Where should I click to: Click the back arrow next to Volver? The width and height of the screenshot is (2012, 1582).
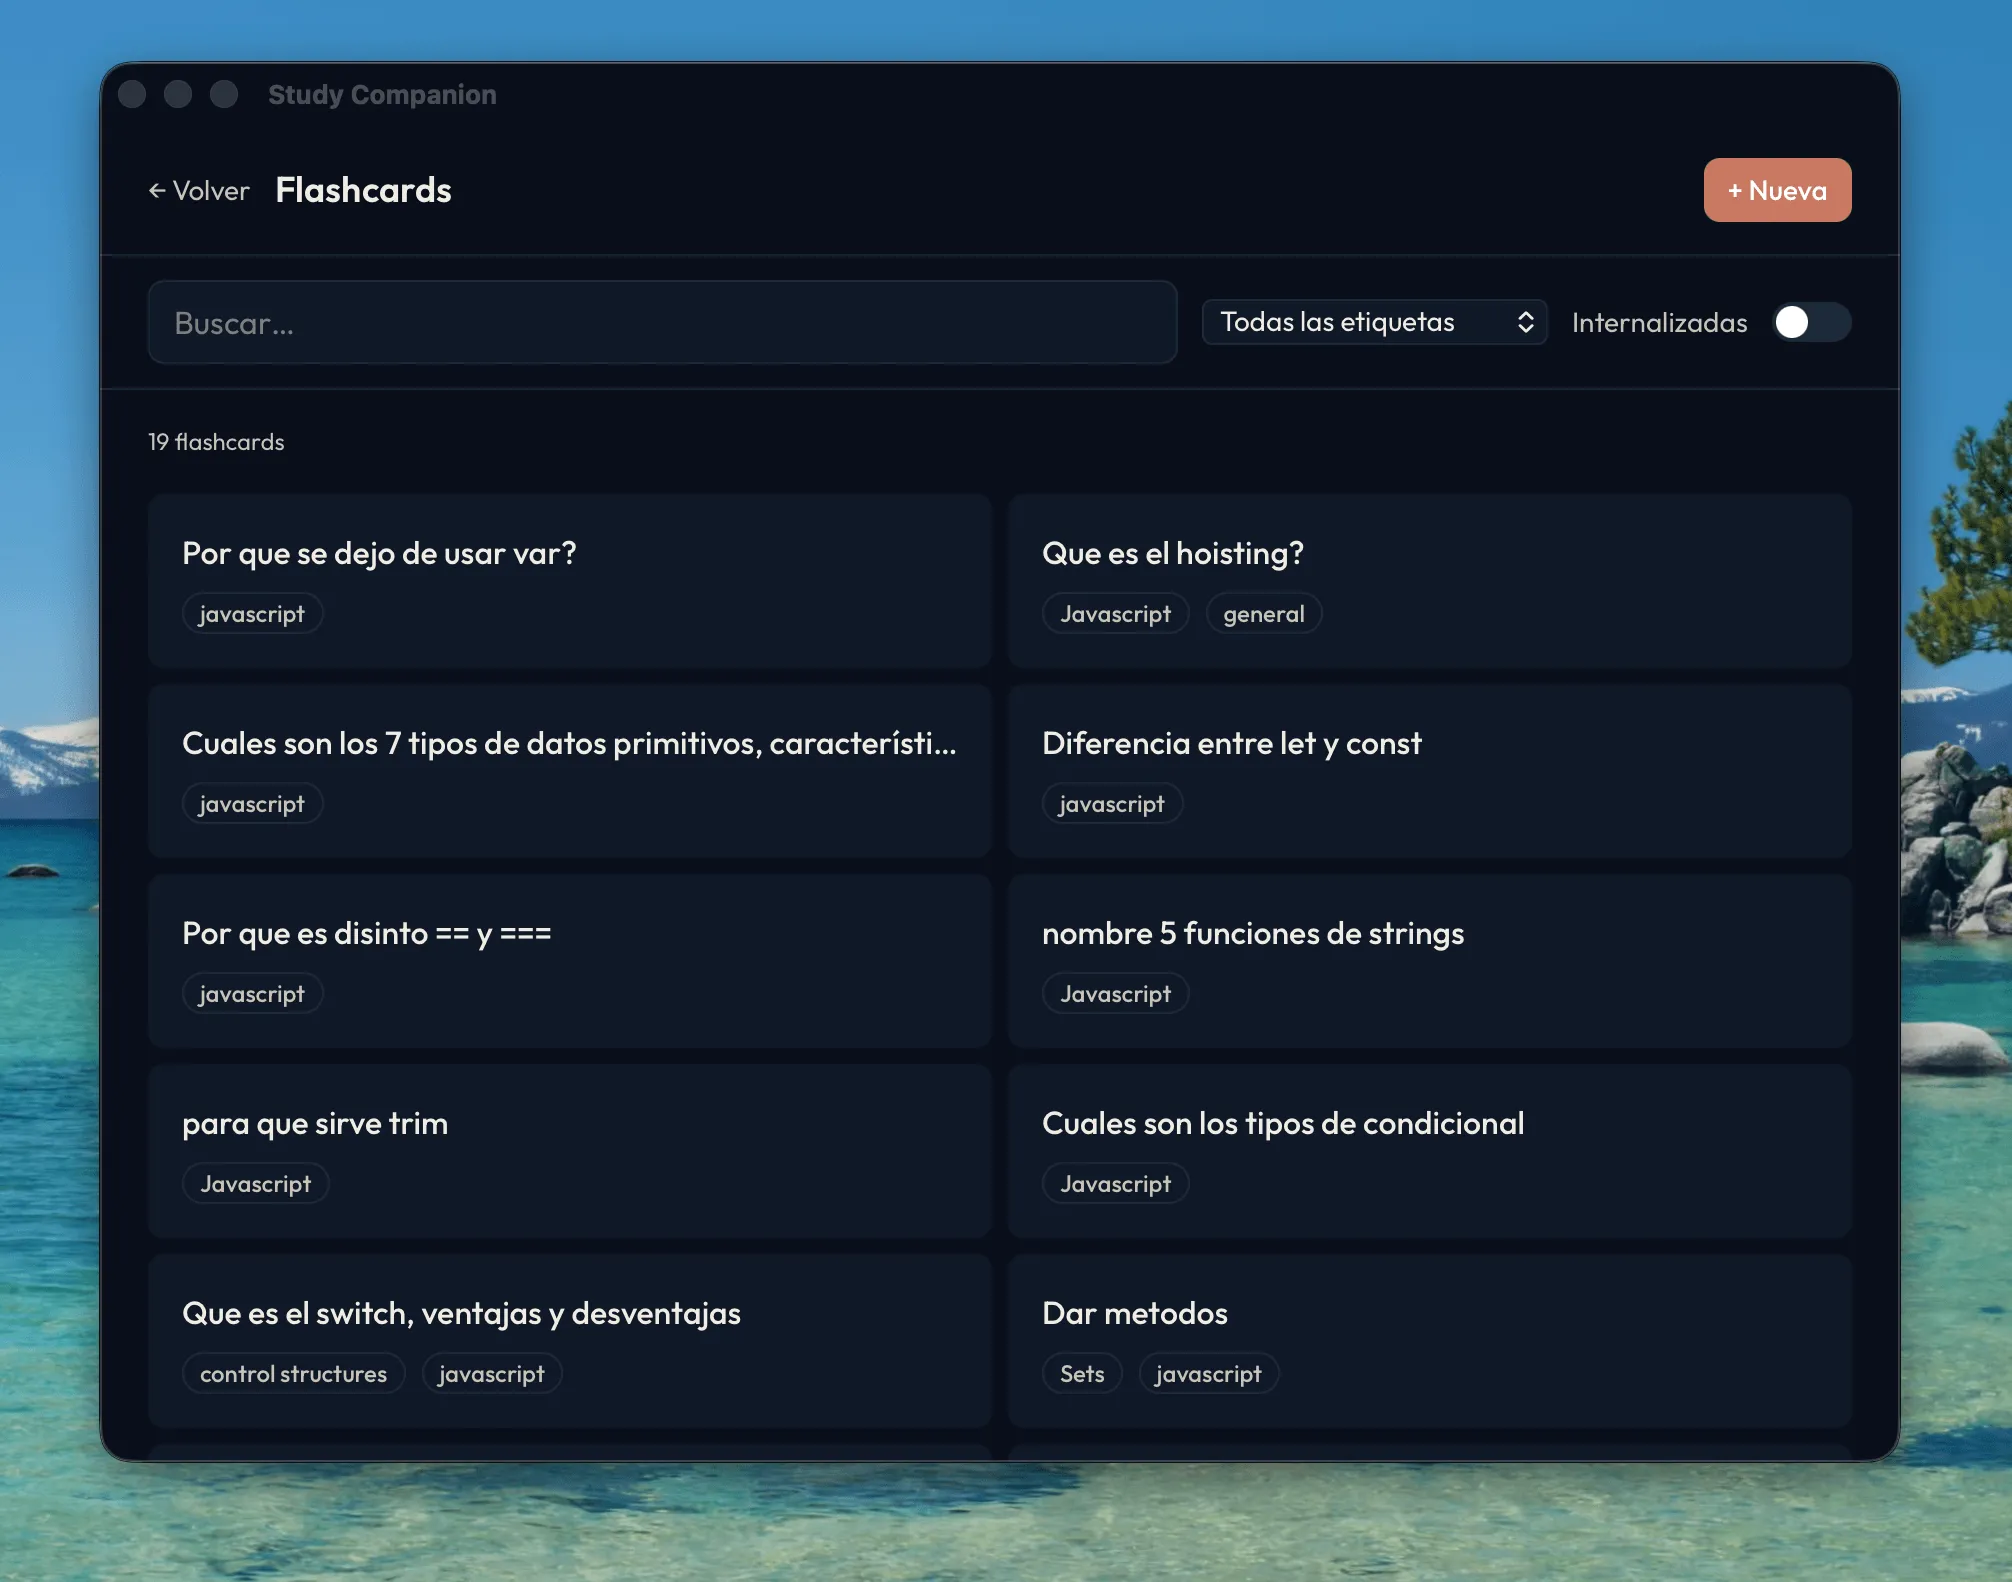tap(157, 190)
